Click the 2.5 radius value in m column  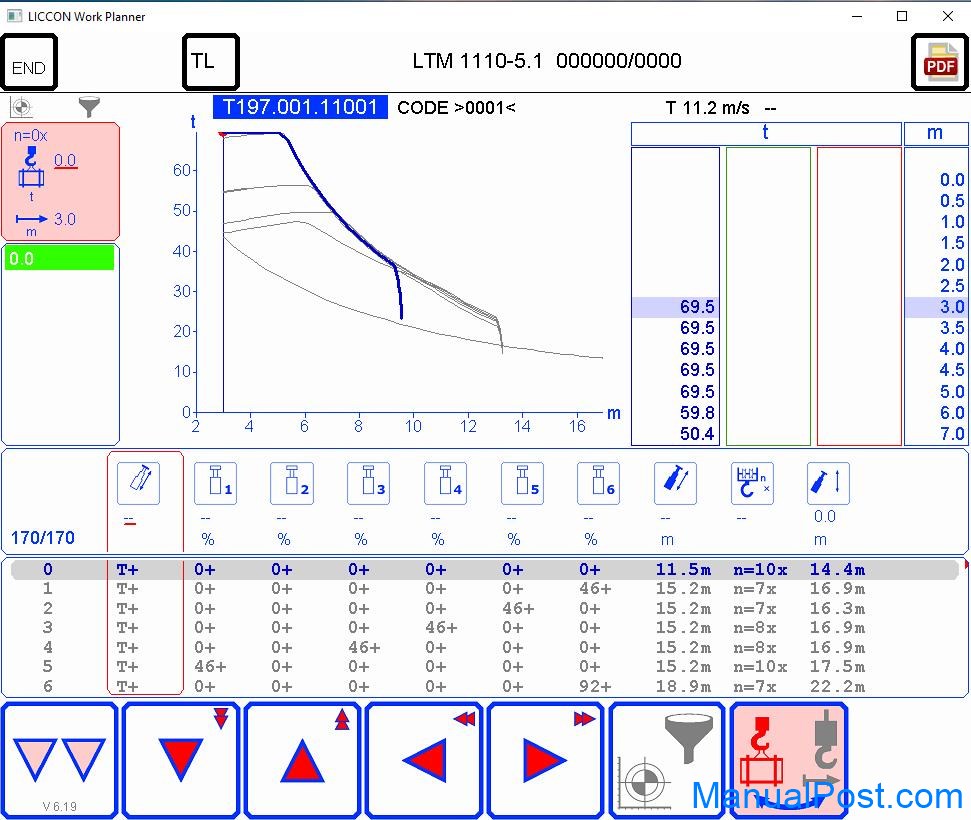point(951,286)
